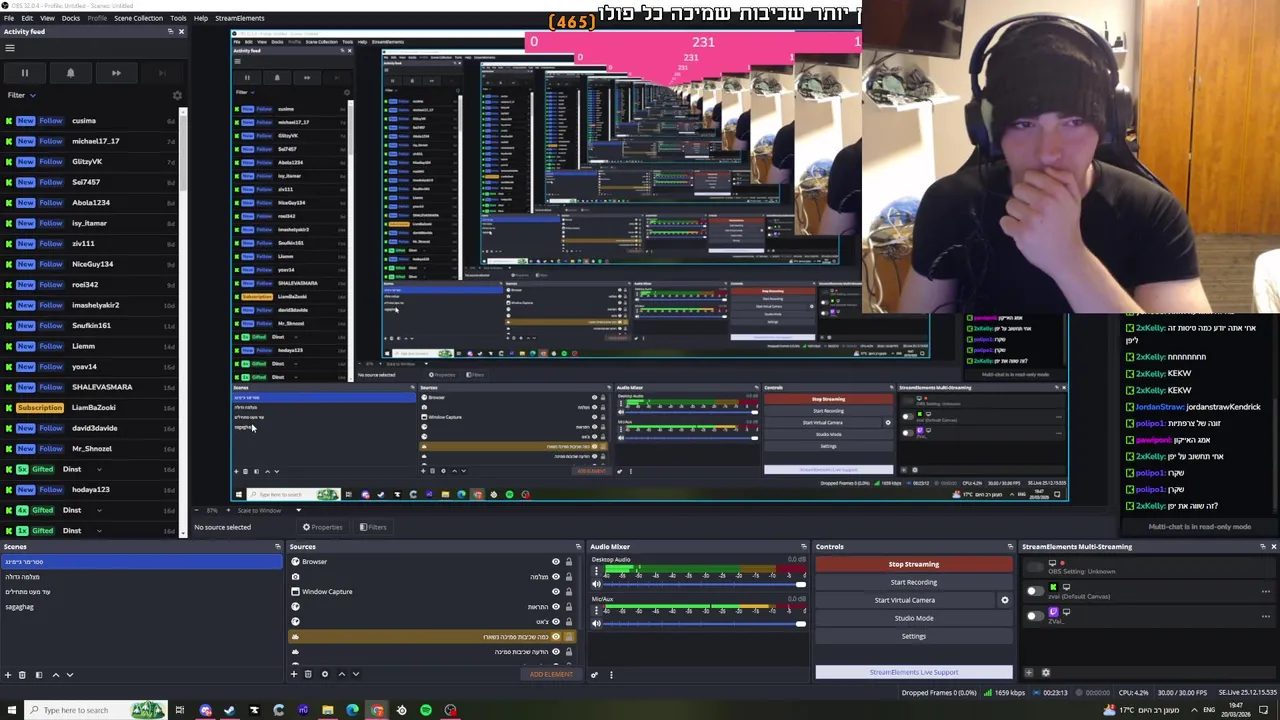Open the Activity feed hamburger menu
Image resolution: width=1280 pixels, height=720 pixels.
(x=10, y=48)
